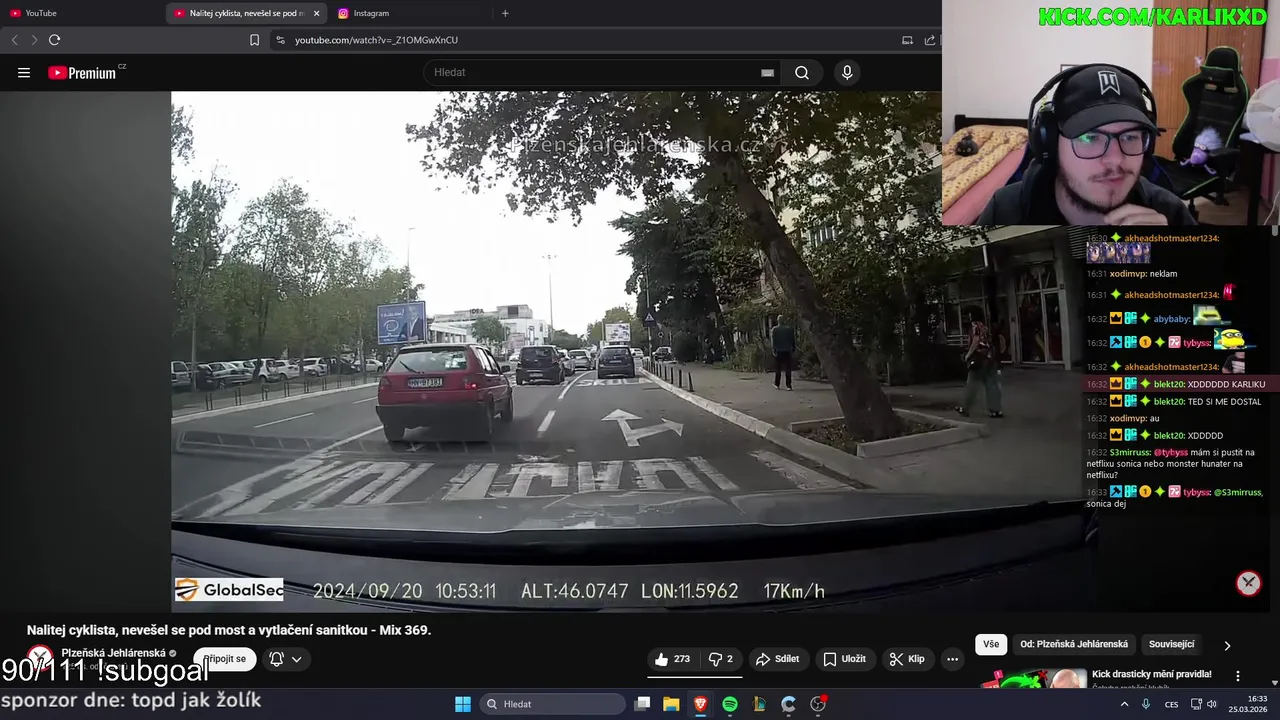Go back in browser history

coord(14,40)
